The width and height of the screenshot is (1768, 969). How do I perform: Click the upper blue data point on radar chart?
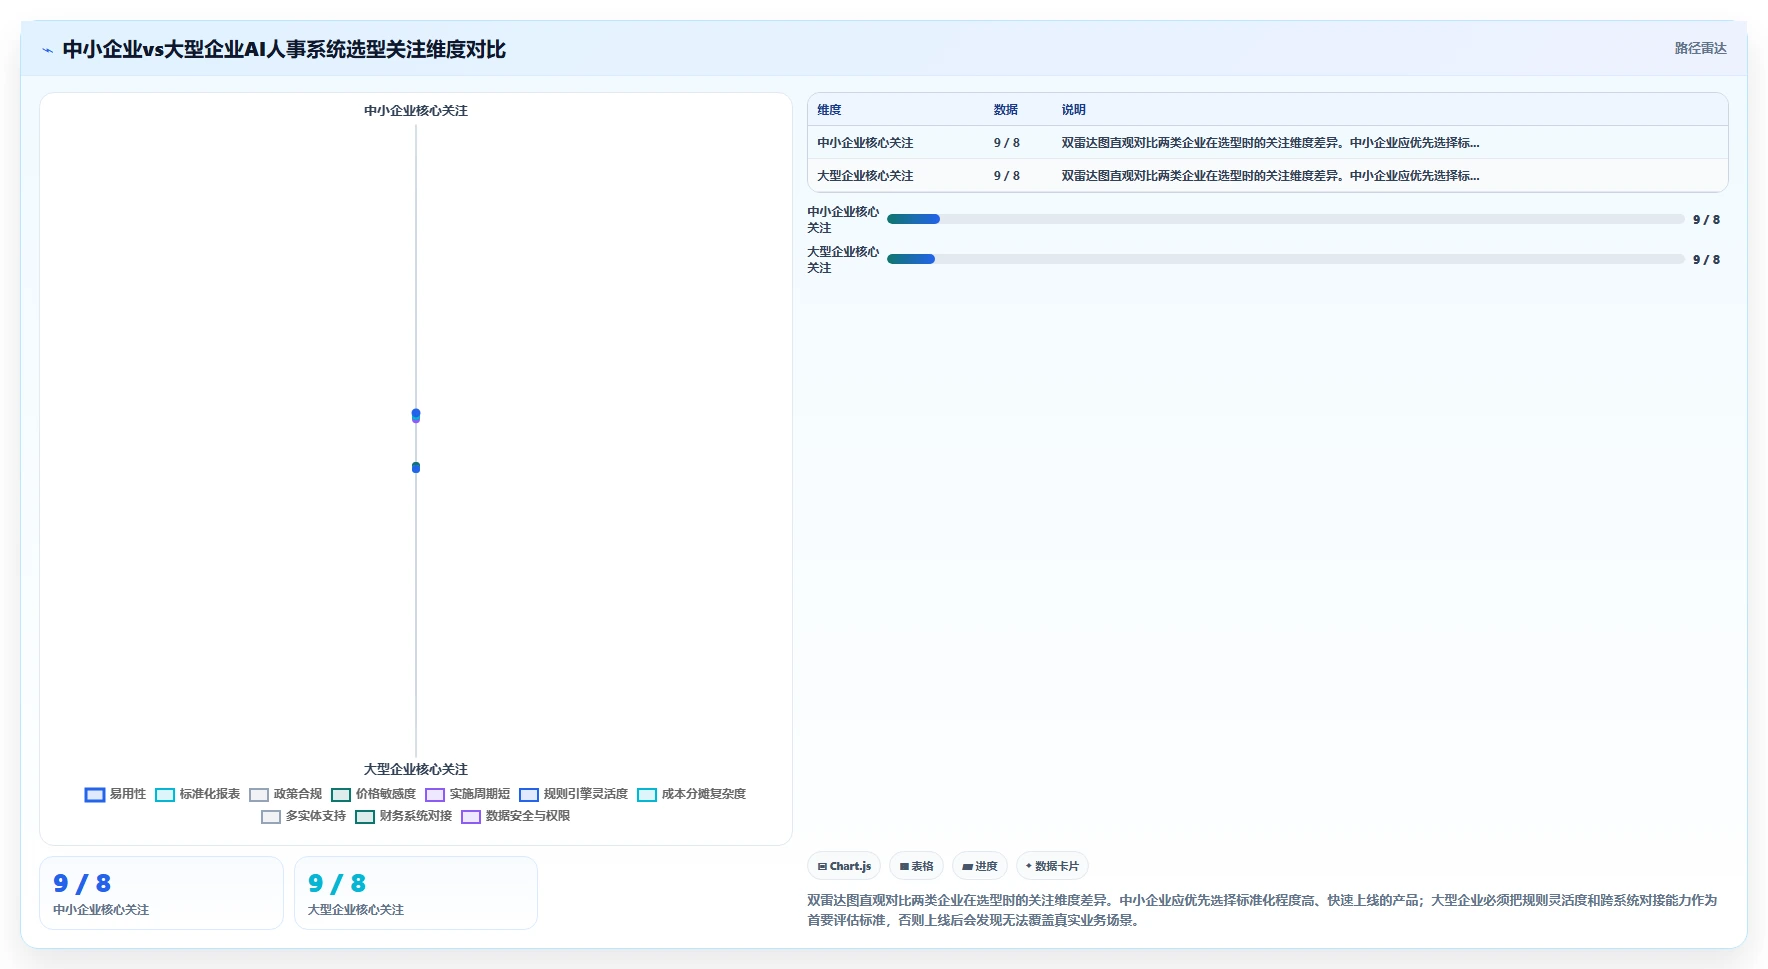(416, 413)
